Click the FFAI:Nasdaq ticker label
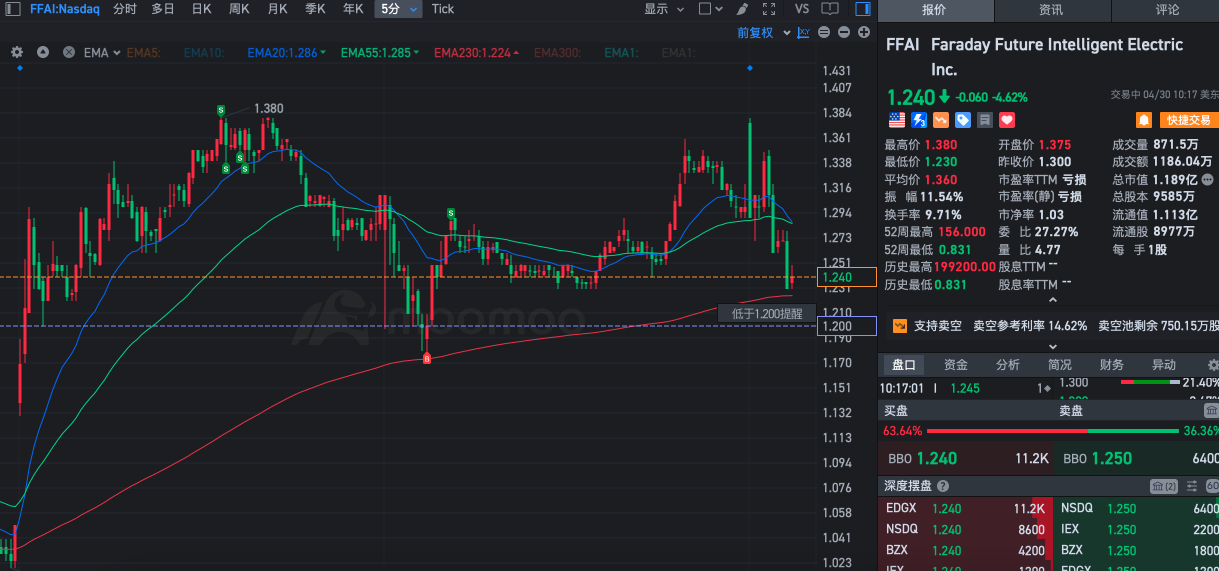 coord(64,9)
